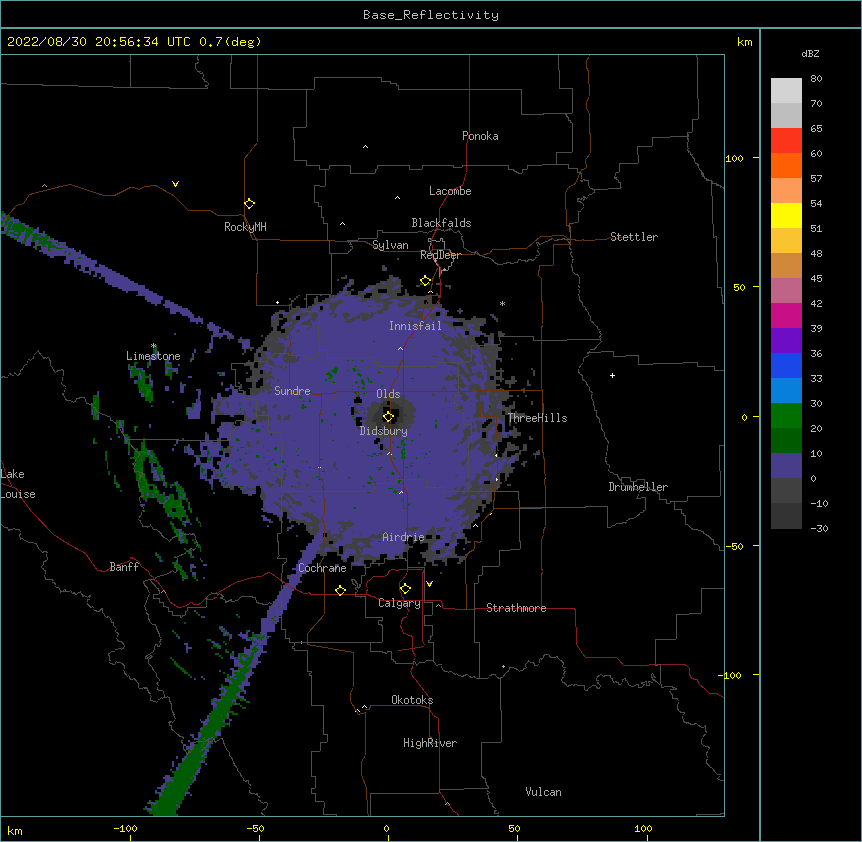This screenshot has width=862, height=842.
Task: Click the RockyMH label
Action: coord(245,227)
